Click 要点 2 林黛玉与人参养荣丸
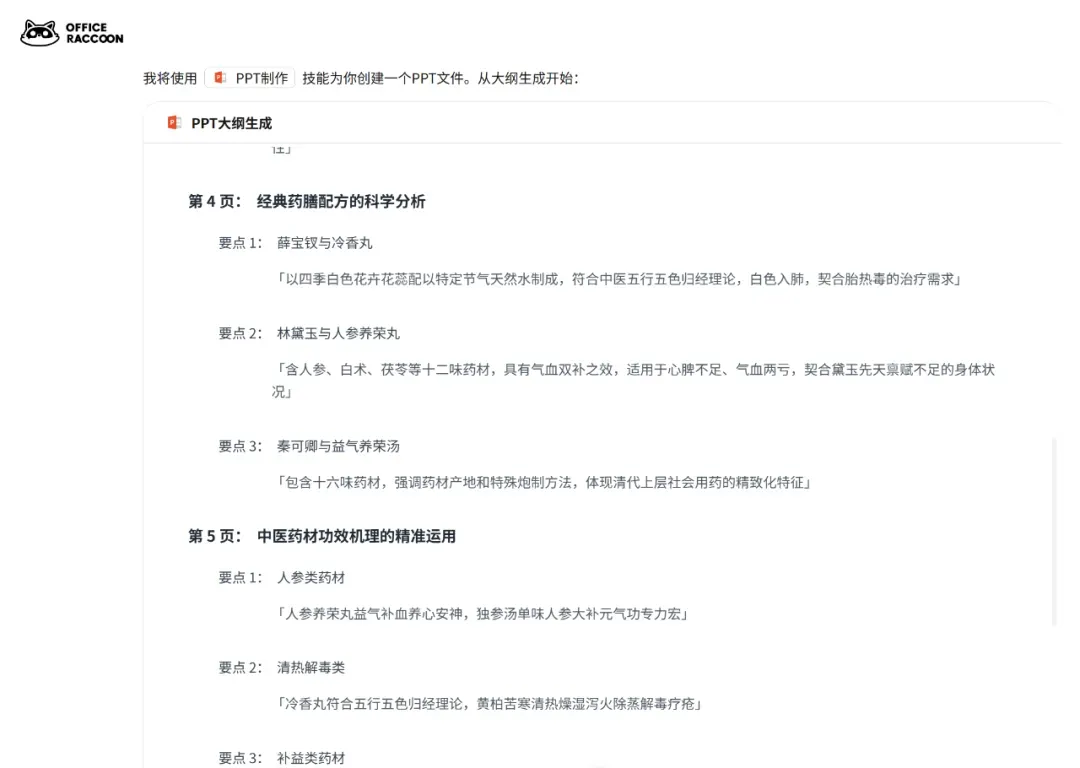This screenshot has height=768, width=1080. [309, 333]
